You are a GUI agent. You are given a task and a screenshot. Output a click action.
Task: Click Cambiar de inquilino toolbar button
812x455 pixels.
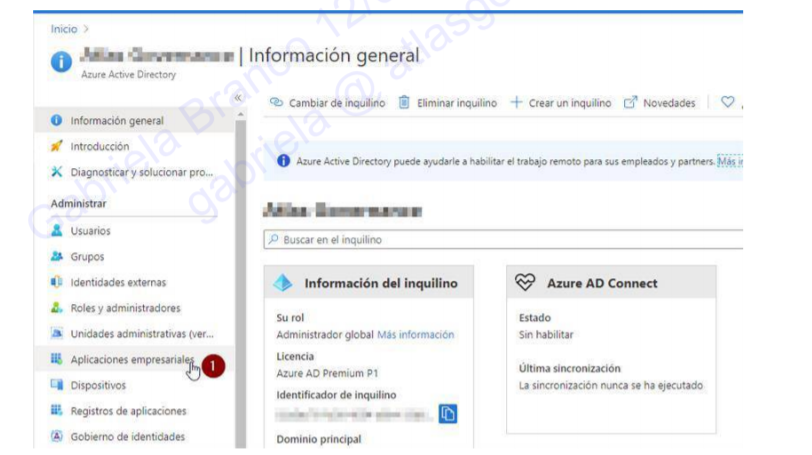[x=327, y=103]
